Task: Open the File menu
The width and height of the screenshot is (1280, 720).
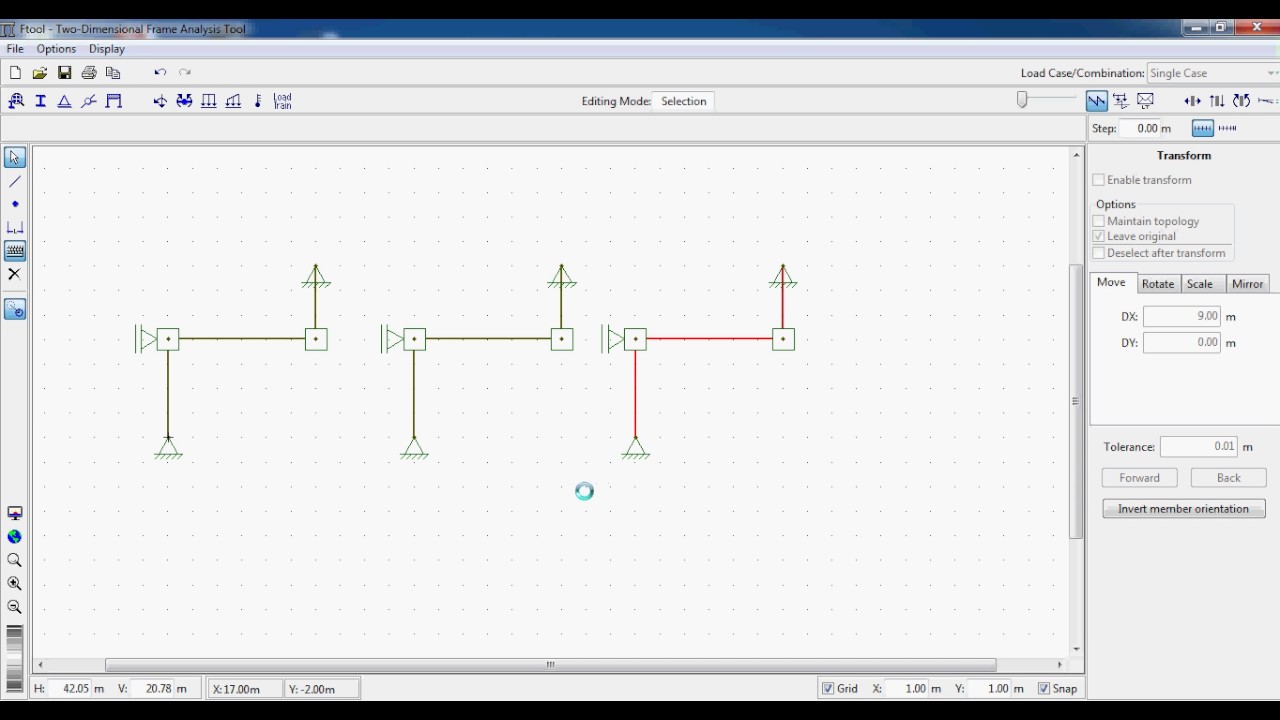Action: (15, 49)
